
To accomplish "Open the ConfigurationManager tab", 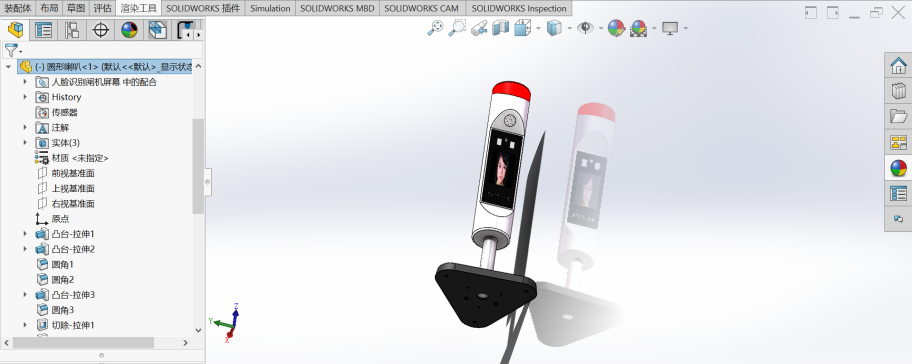I will pyautogui.click(x=72, y=30).
